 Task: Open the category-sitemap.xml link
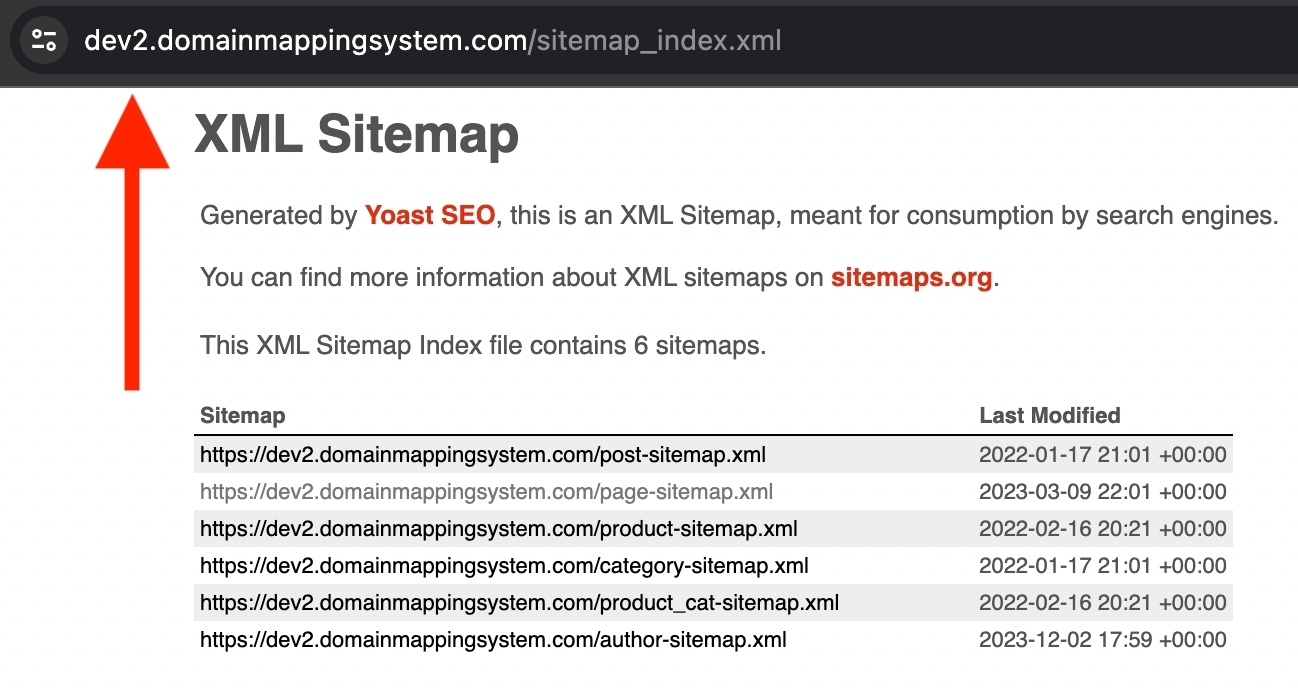pos(504,566)
